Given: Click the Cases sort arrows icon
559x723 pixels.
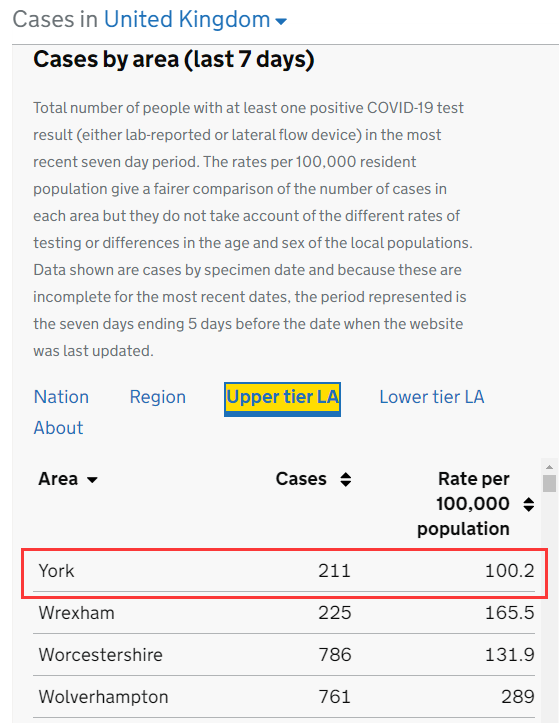Looking at the screenshot, I should pyautogui.click(x=345, y=480).
